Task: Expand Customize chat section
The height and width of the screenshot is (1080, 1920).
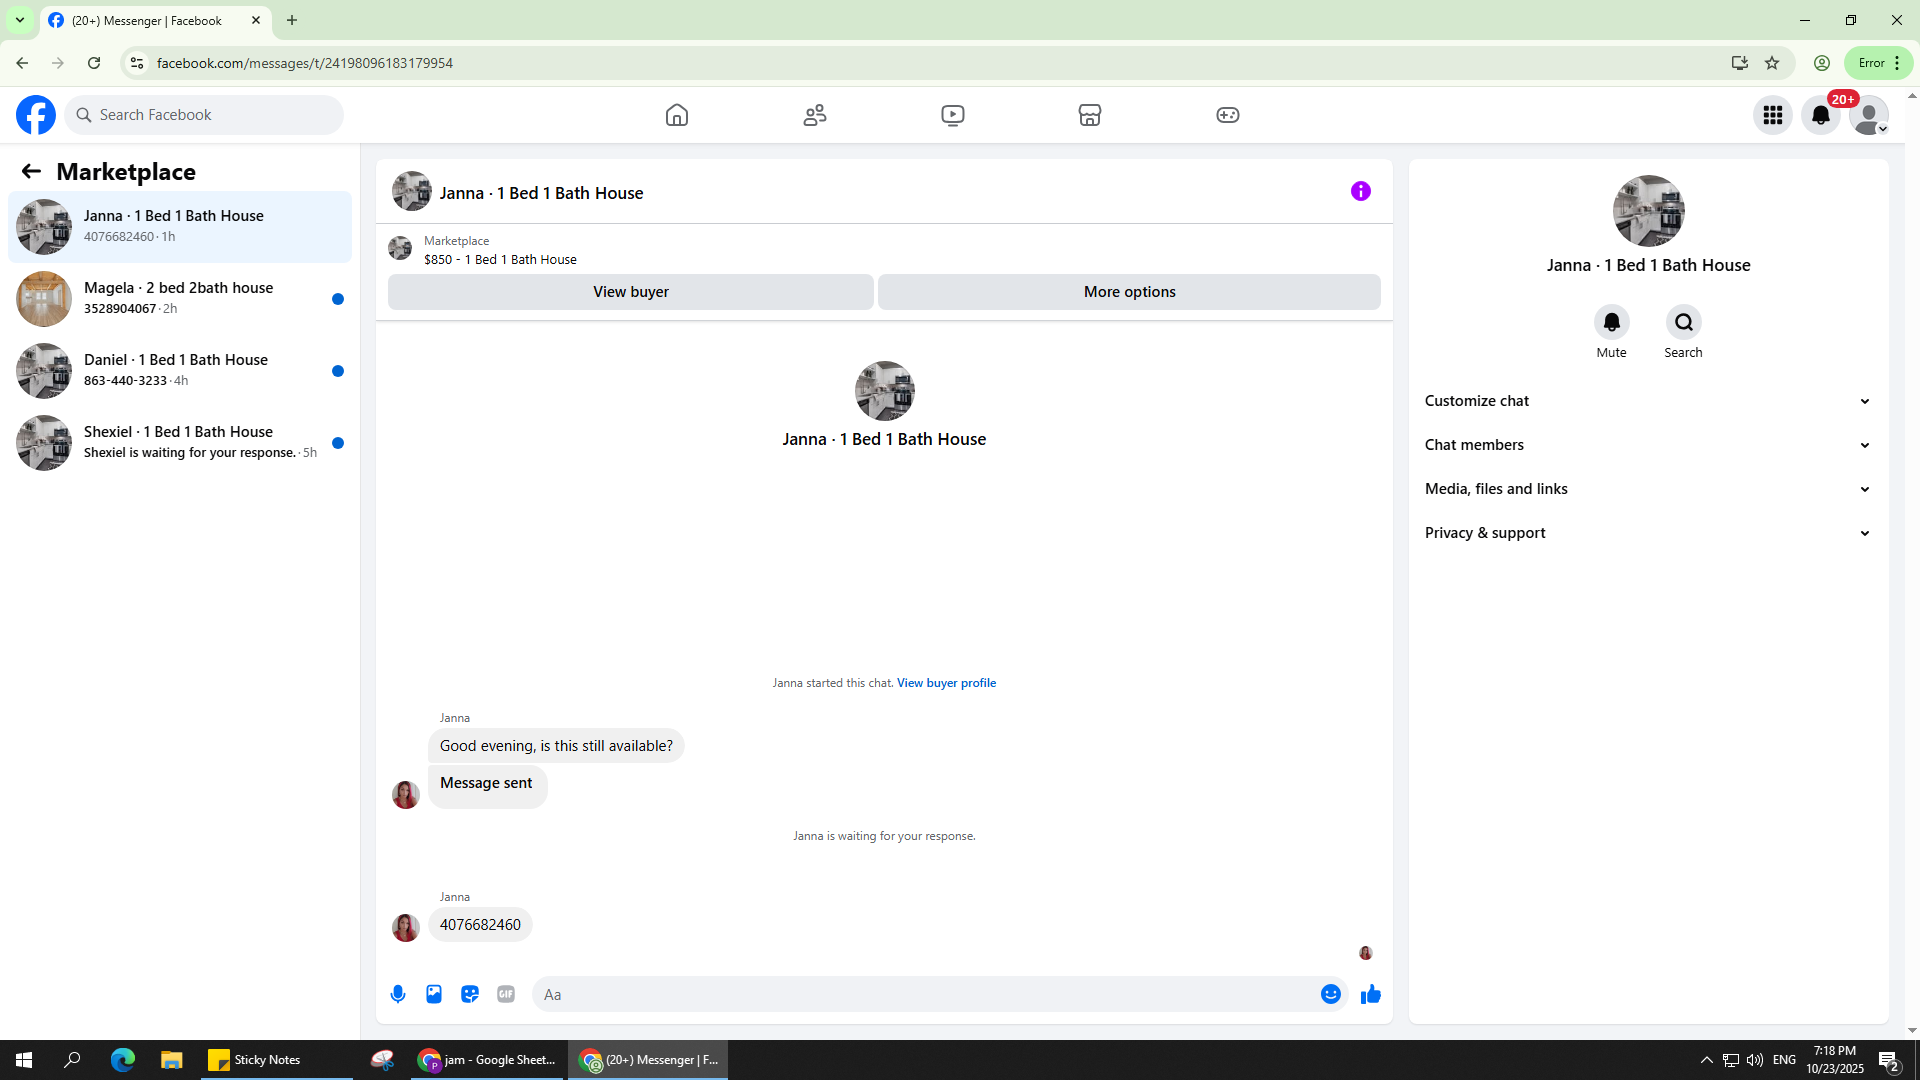Action: point(1647,401)
